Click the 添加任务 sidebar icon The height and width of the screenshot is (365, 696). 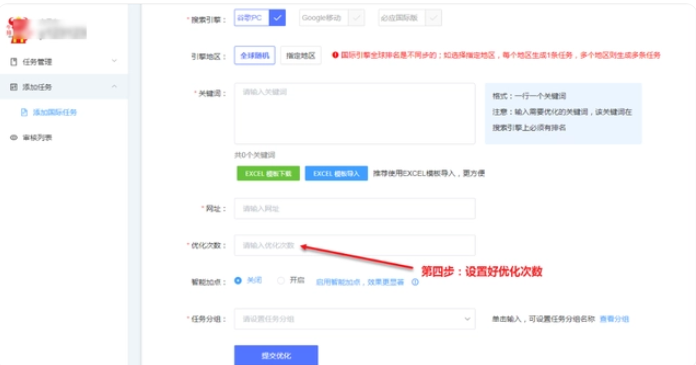tap(14, 87)
